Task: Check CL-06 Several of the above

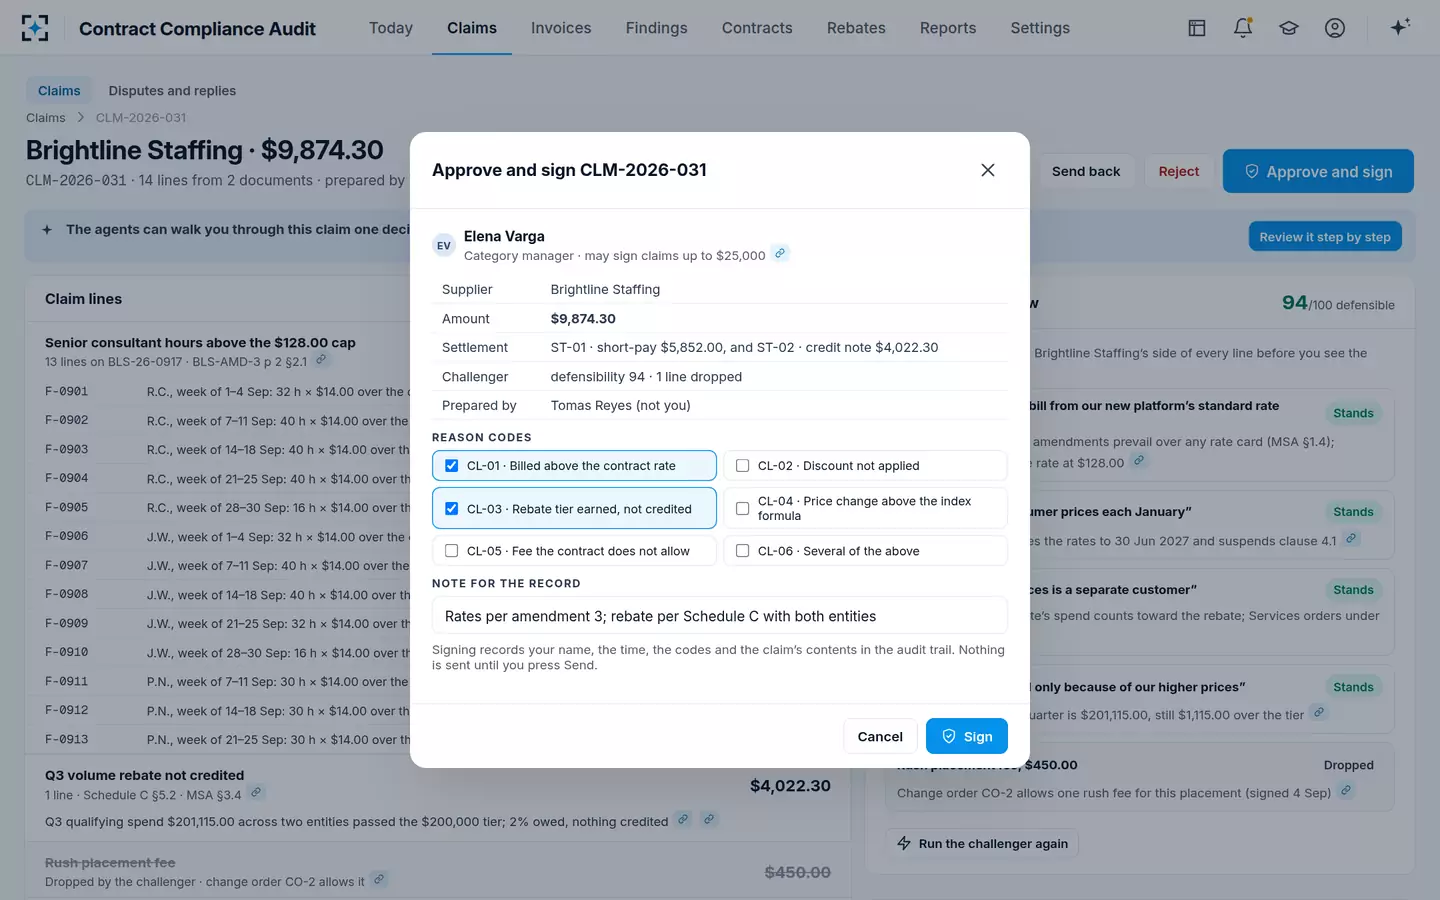Action: point(865,551)
